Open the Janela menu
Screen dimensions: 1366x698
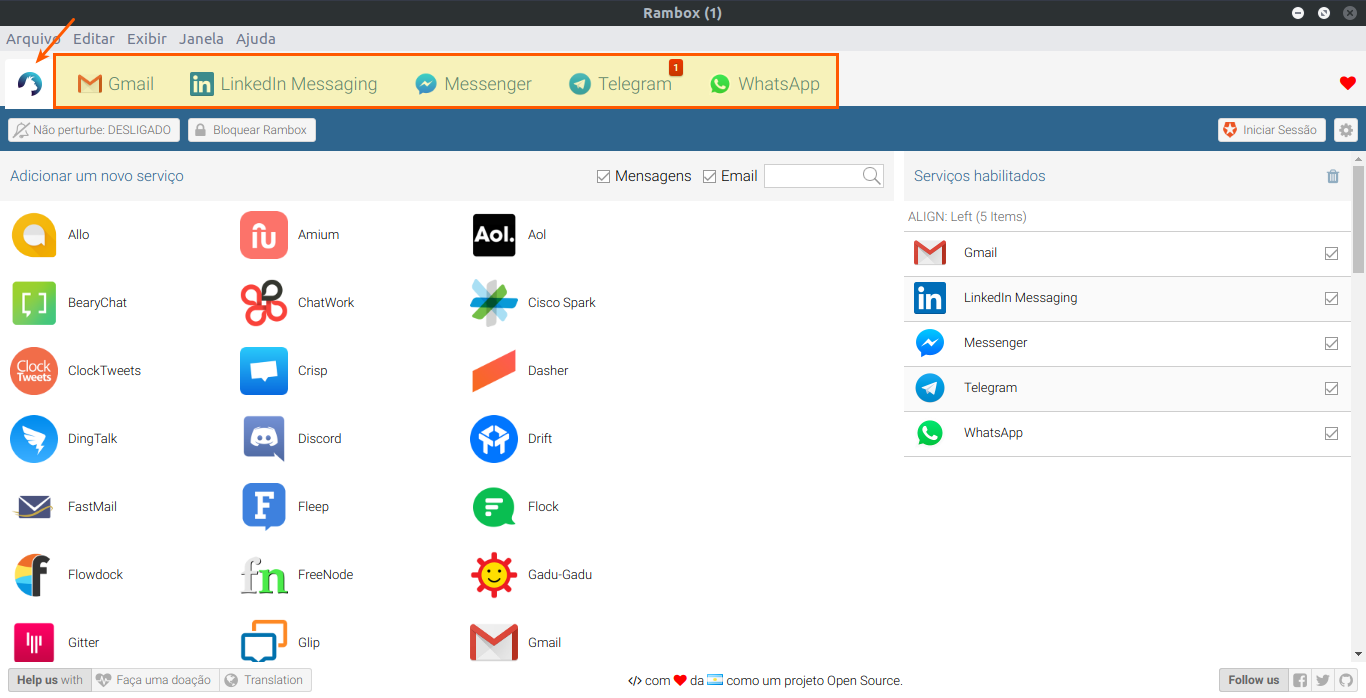click(201, 39)
